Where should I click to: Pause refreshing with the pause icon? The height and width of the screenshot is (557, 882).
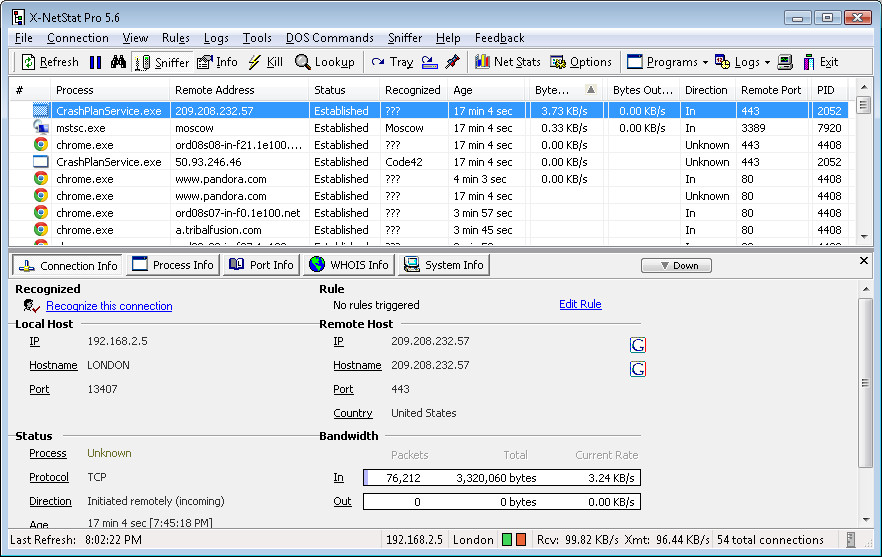pos(95,62)
